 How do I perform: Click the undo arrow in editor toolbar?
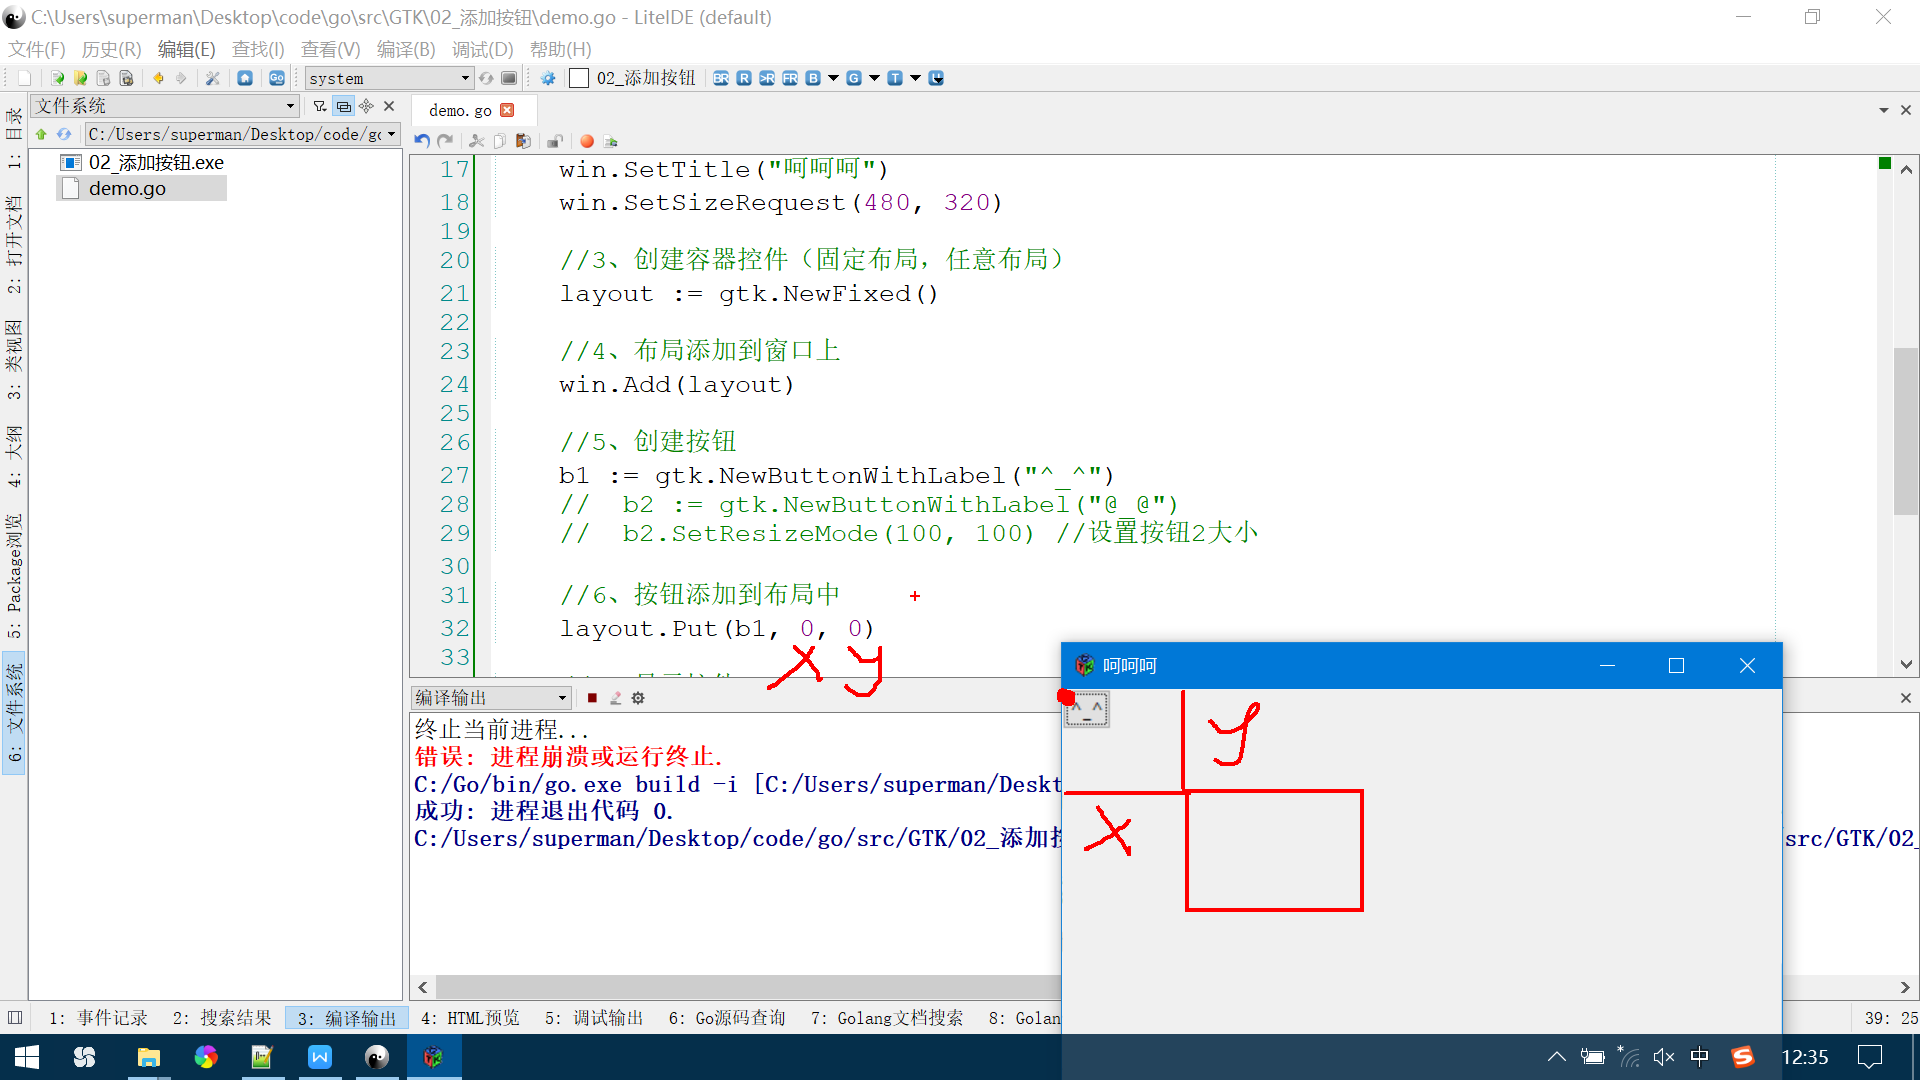pos(422,141)
